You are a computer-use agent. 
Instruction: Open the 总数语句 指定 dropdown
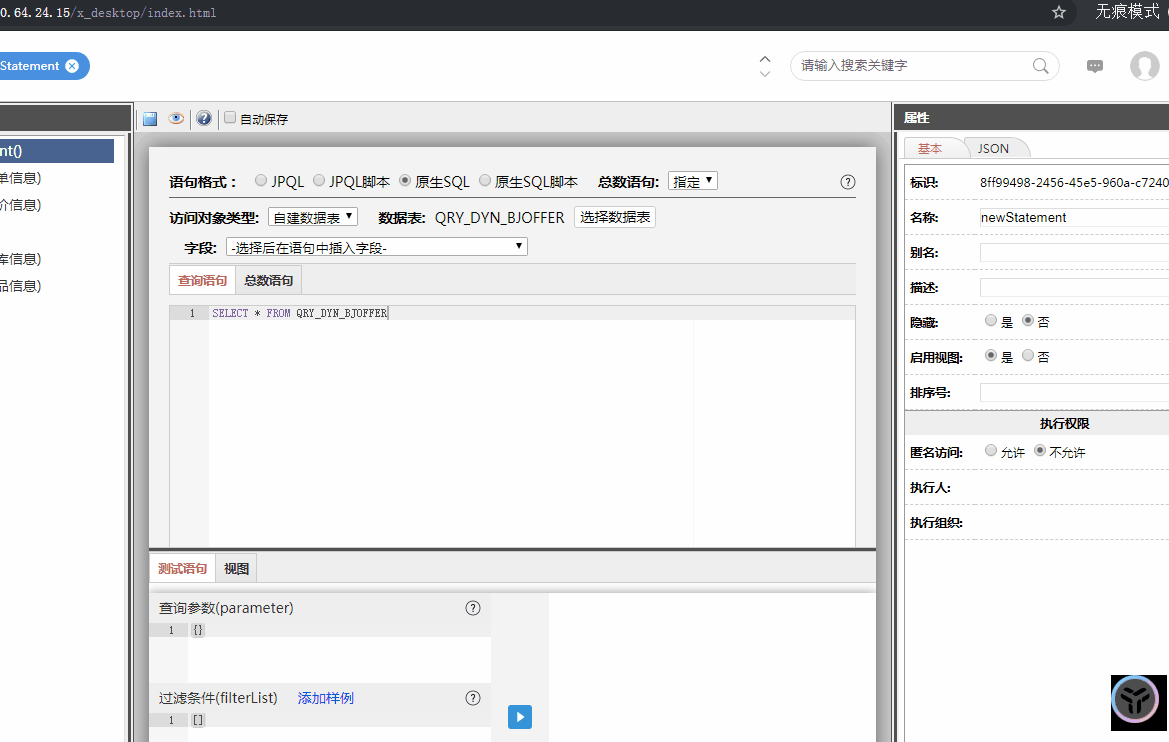pyautogui.click(x=692, y=181)
